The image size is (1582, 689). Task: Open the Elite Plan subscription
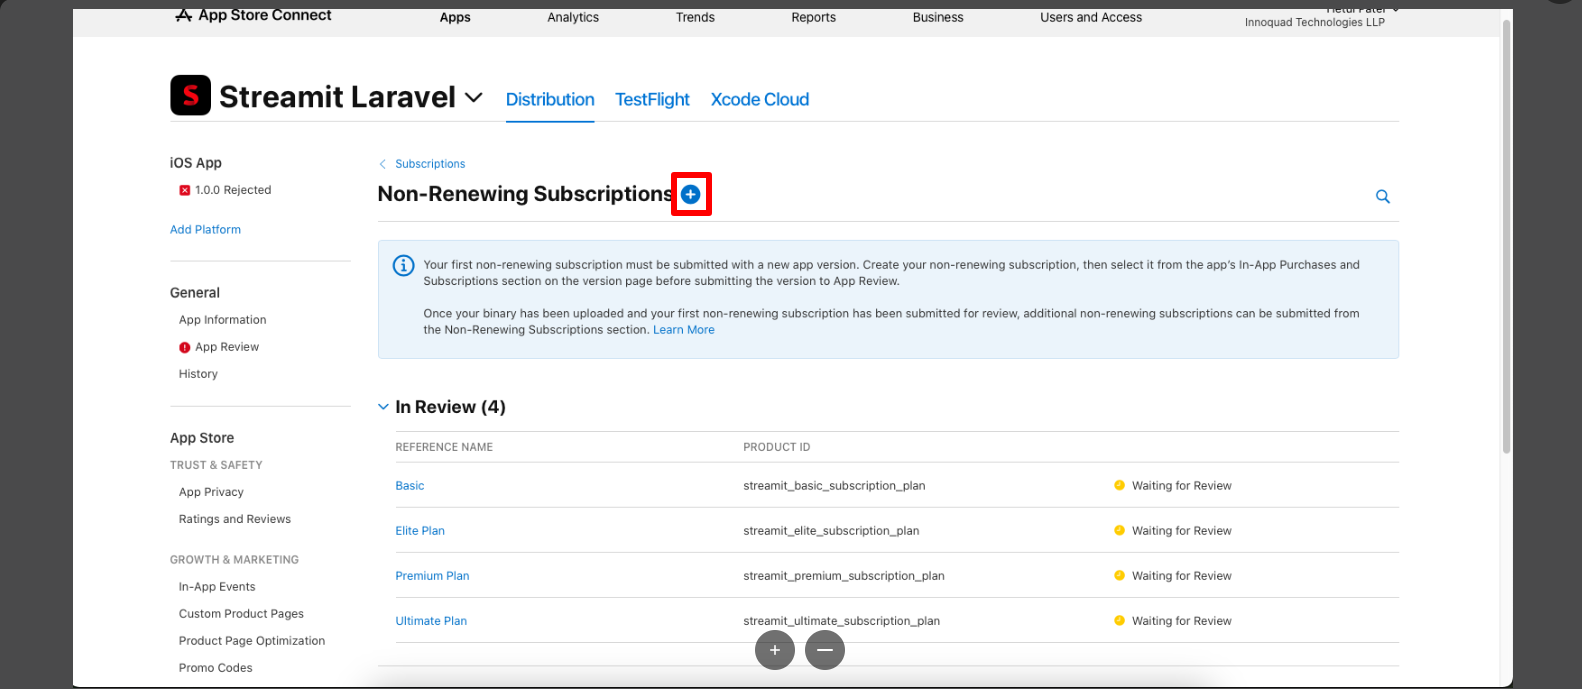click(x=420, y=531)
